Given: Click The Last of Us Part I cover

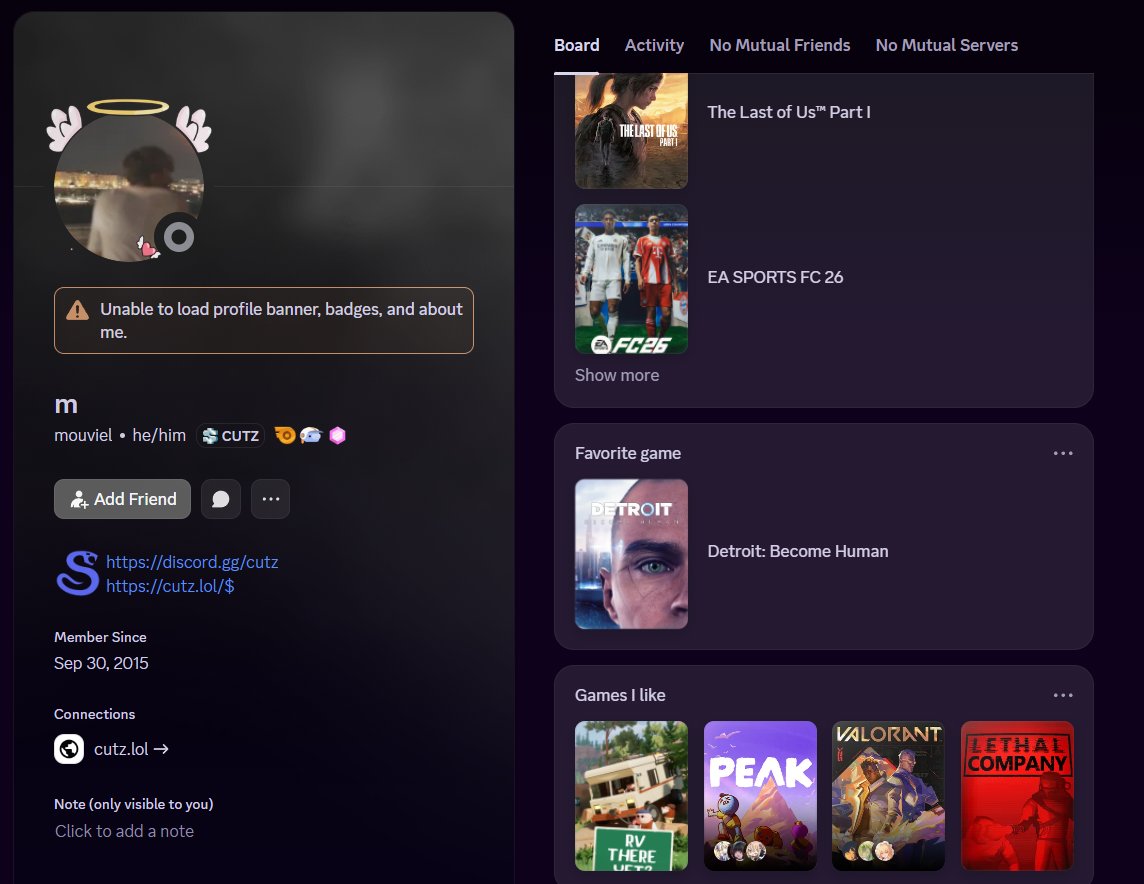Looking at the screenshot, I should (x=631, y=131).
